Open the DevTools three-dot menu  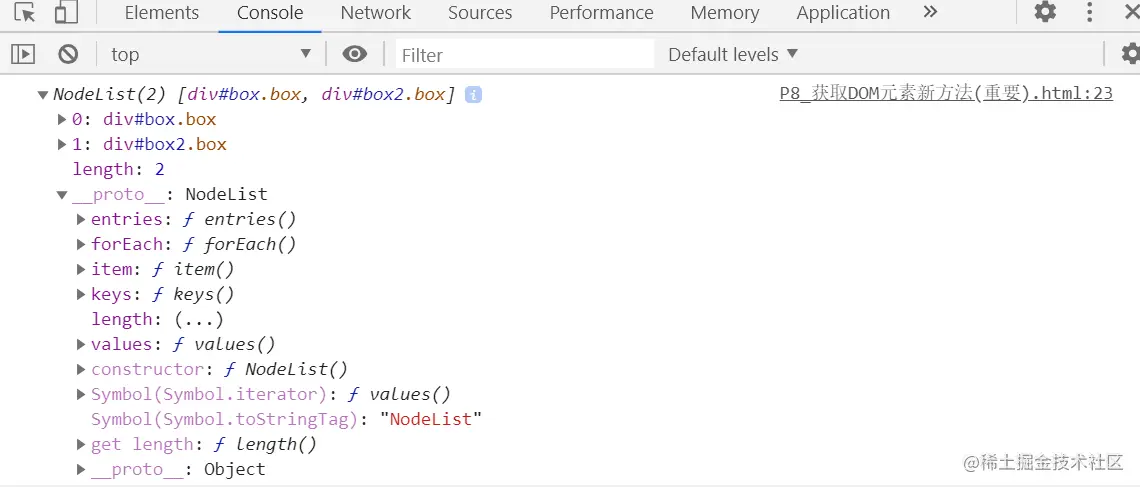[1091, 13]
